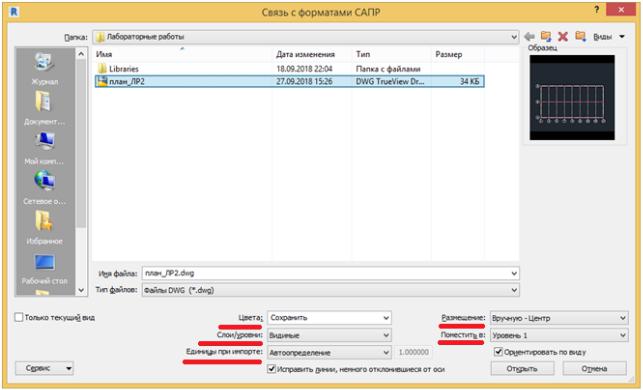
Task: Click the red X delete icon
Action: click(x=563, y=37)
